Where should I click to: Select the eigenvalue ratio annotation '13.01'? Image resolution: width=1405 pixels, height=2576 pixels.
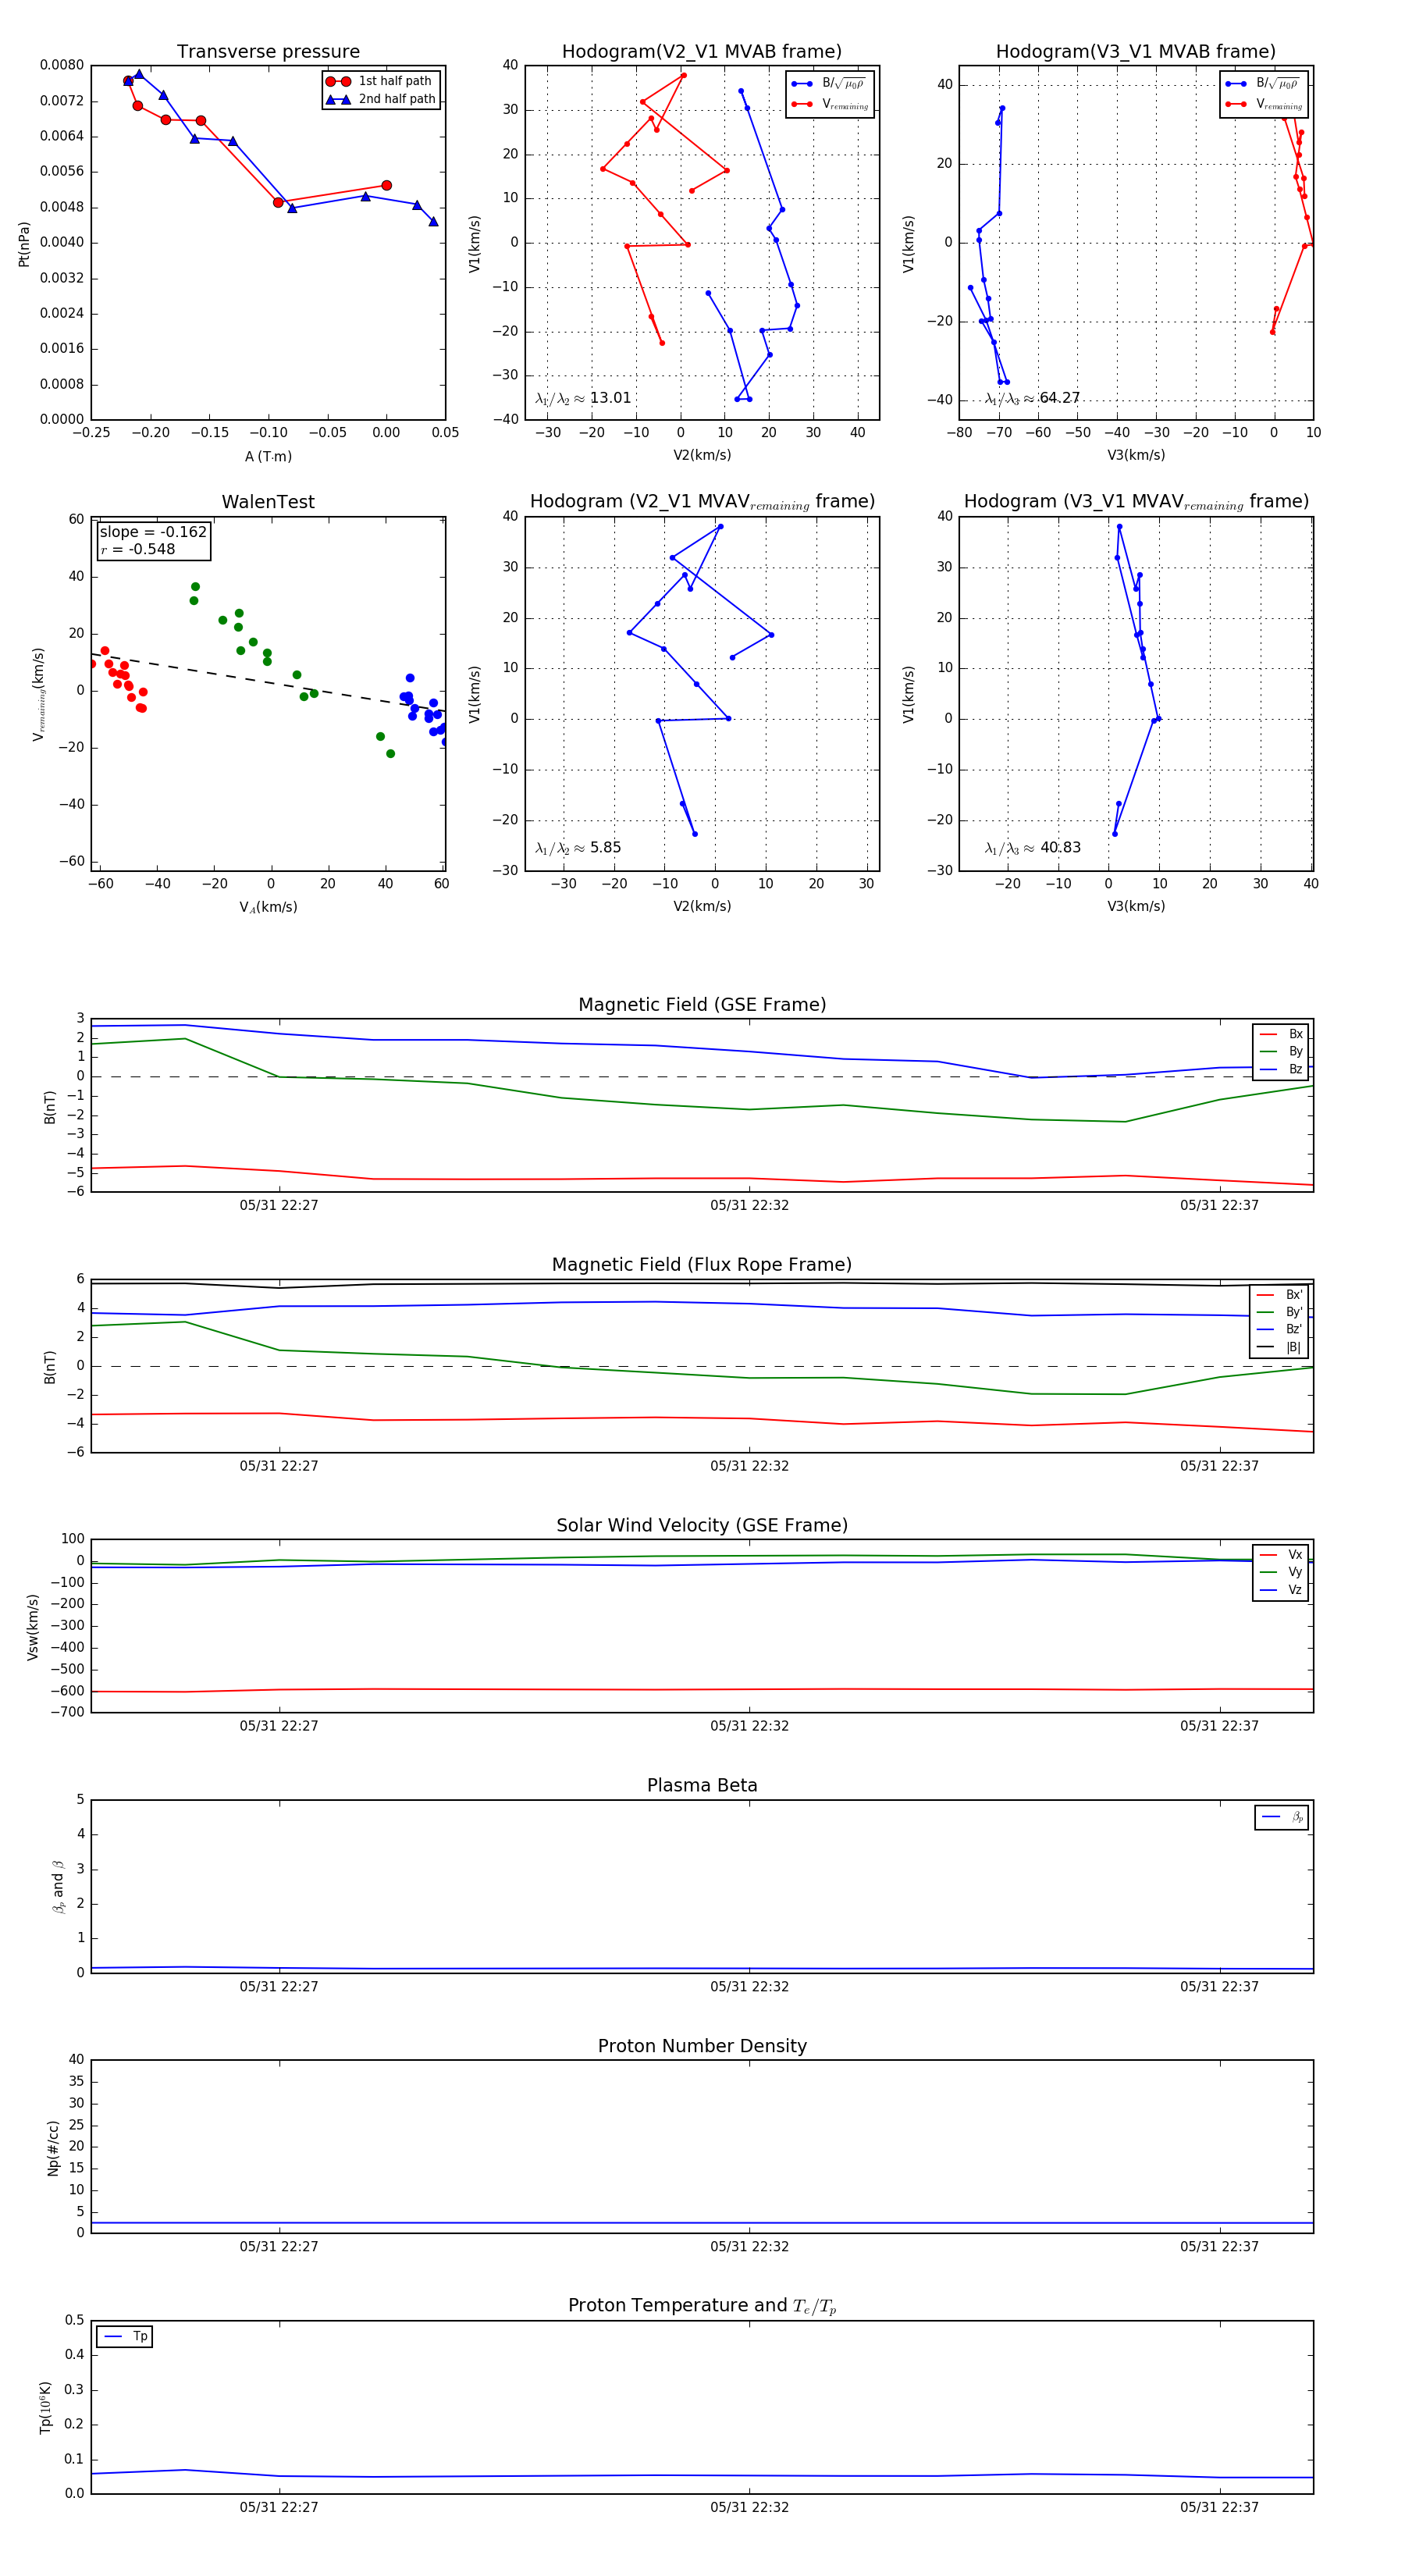[x=583, y=398]
